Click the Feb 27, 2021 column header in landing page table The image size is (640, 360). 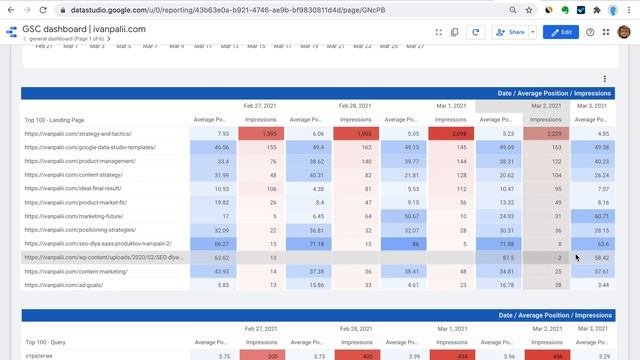tap(260, 106)
